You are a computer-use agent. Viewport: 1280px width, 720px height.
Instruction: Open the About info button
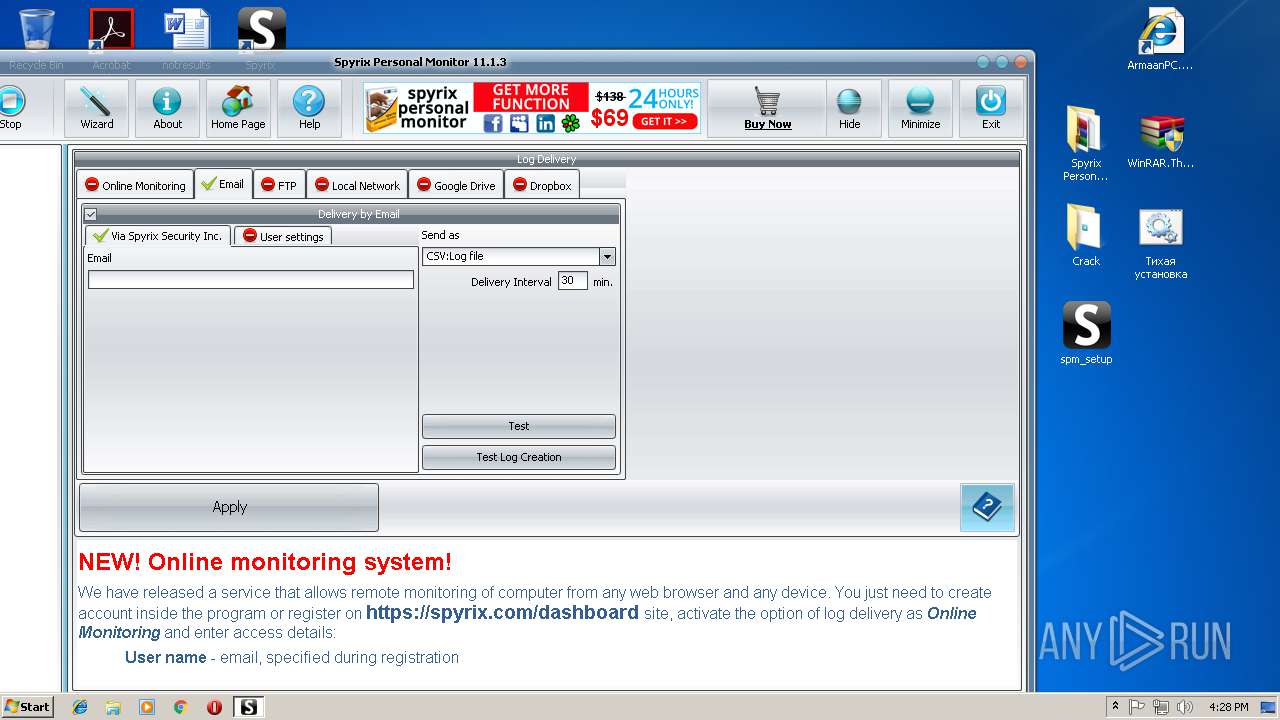[x=167, y=108]
